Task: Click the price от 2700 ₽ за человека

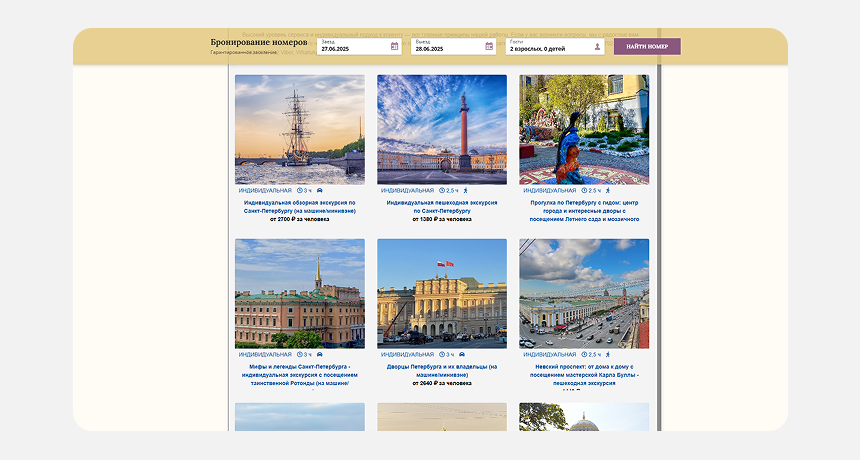Action: pyautogui.click(x=299, y=219)
